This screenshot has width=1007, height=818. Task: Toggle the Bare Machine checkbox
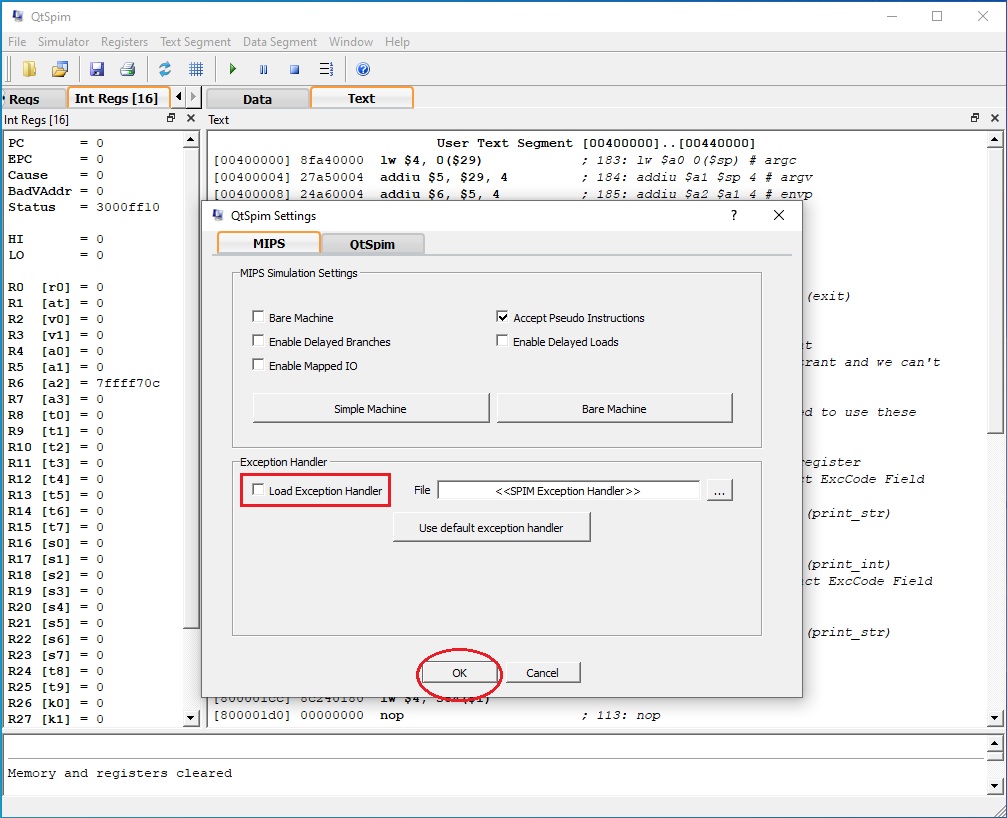click(x=258, y=317)
